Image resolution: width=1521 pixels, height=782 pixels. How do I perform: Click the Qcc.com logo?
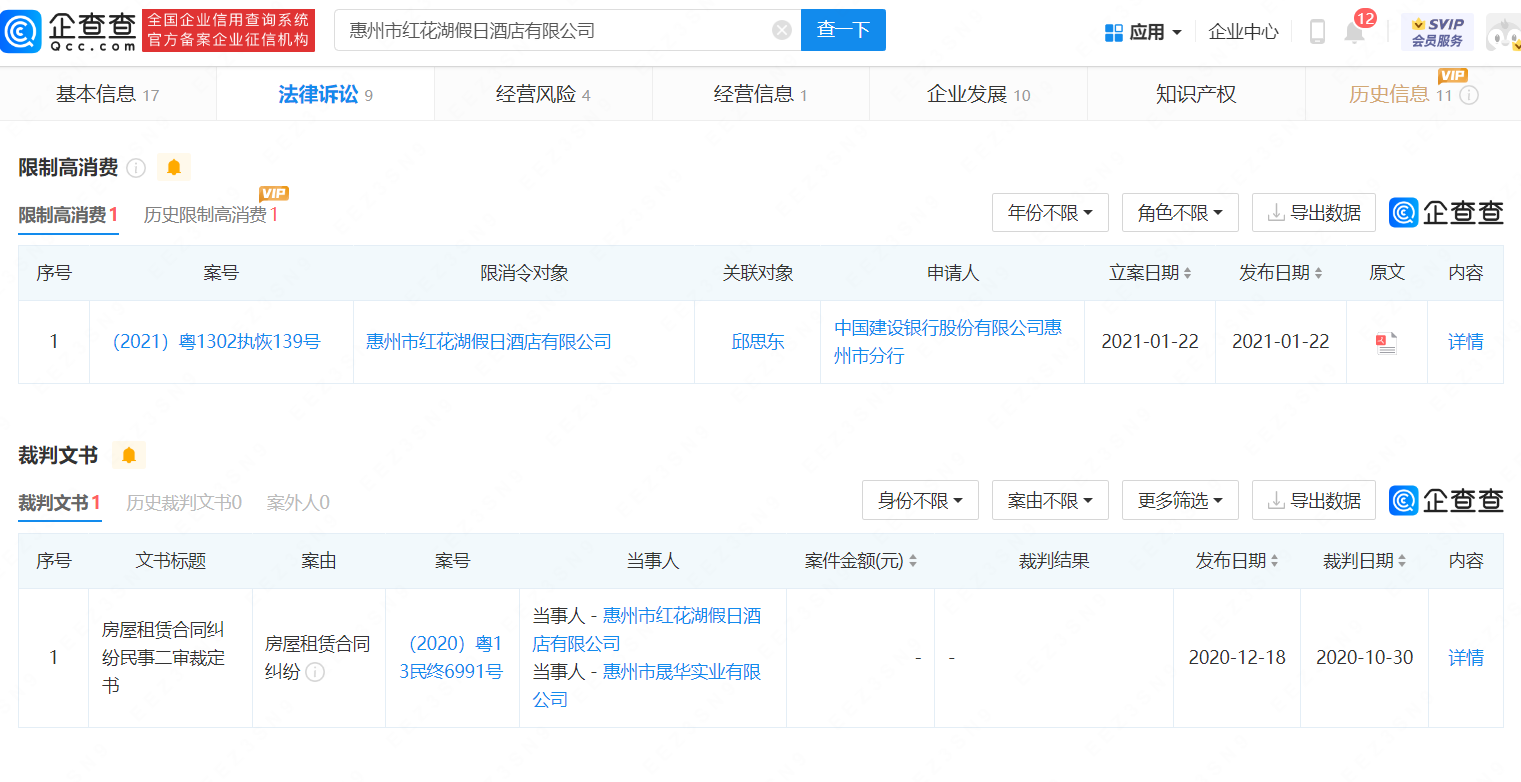70,31
